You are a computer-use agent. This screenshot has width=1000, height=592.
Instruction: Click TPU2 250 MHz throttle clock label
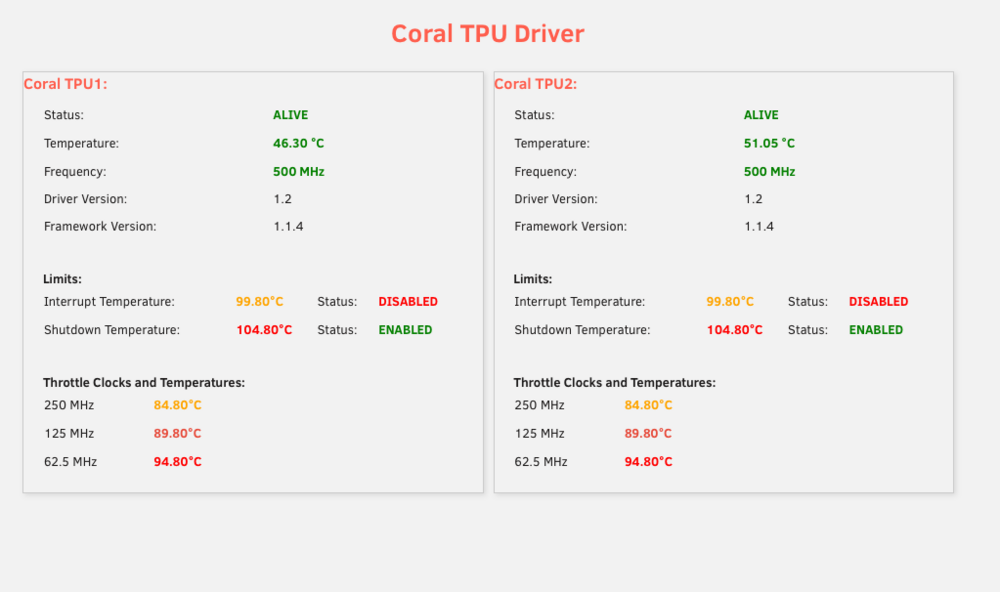tap(540, 405)
